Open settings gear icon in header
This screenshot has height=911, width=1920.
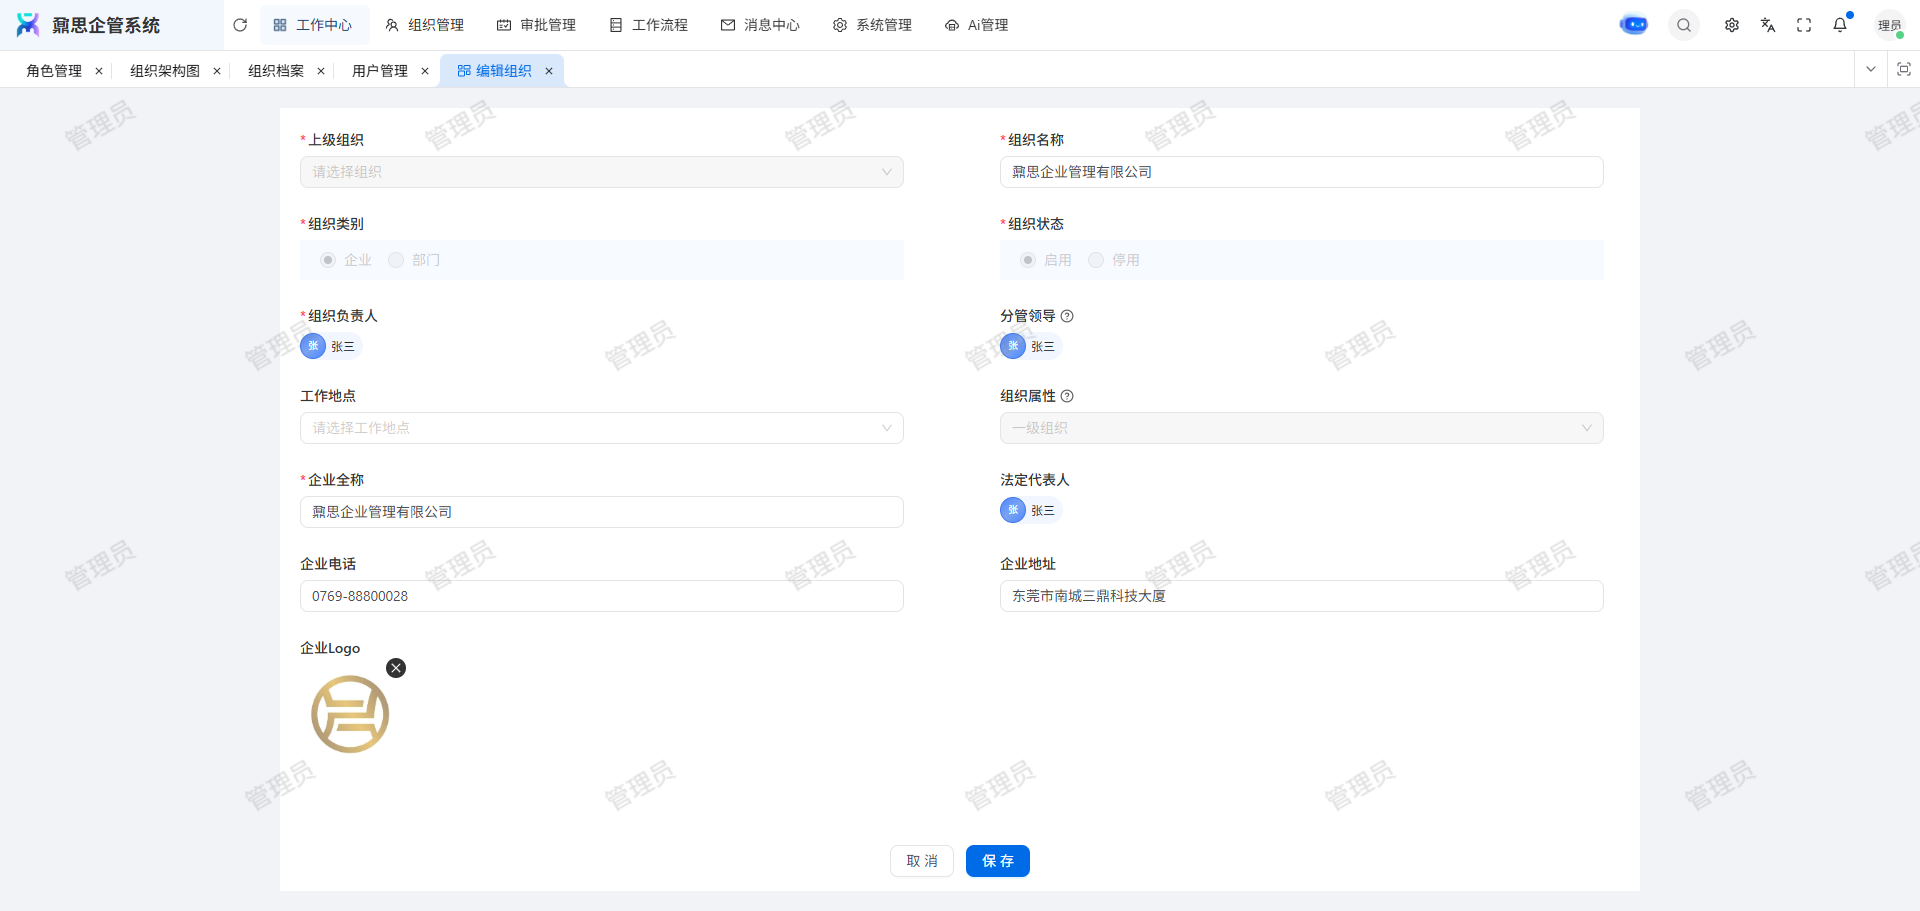coord(1731,25)
